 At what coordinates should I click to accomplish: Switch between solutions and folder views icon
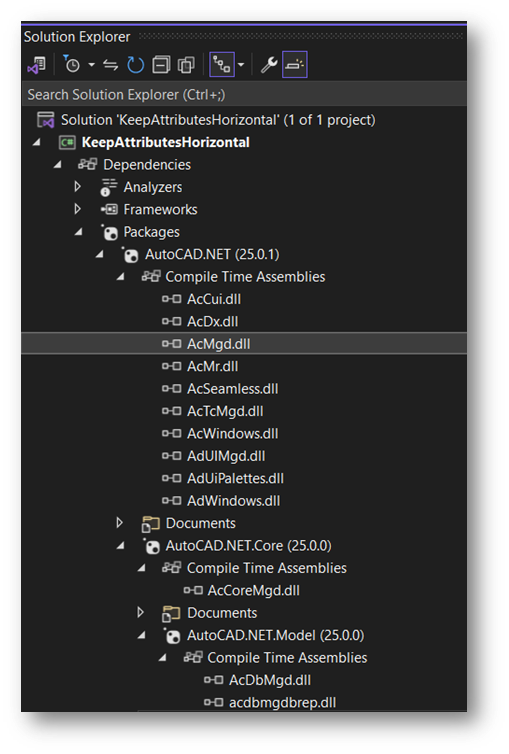coord(37,64)
